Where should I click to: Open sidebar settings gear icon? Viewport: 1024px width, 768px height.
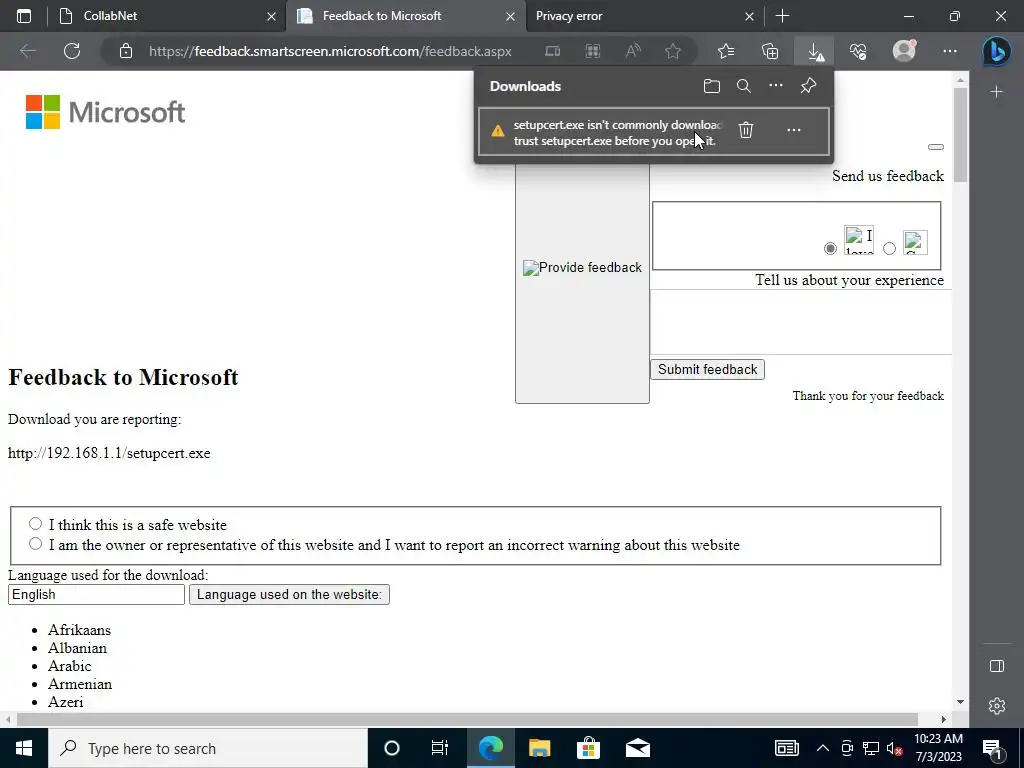(997, 706)
